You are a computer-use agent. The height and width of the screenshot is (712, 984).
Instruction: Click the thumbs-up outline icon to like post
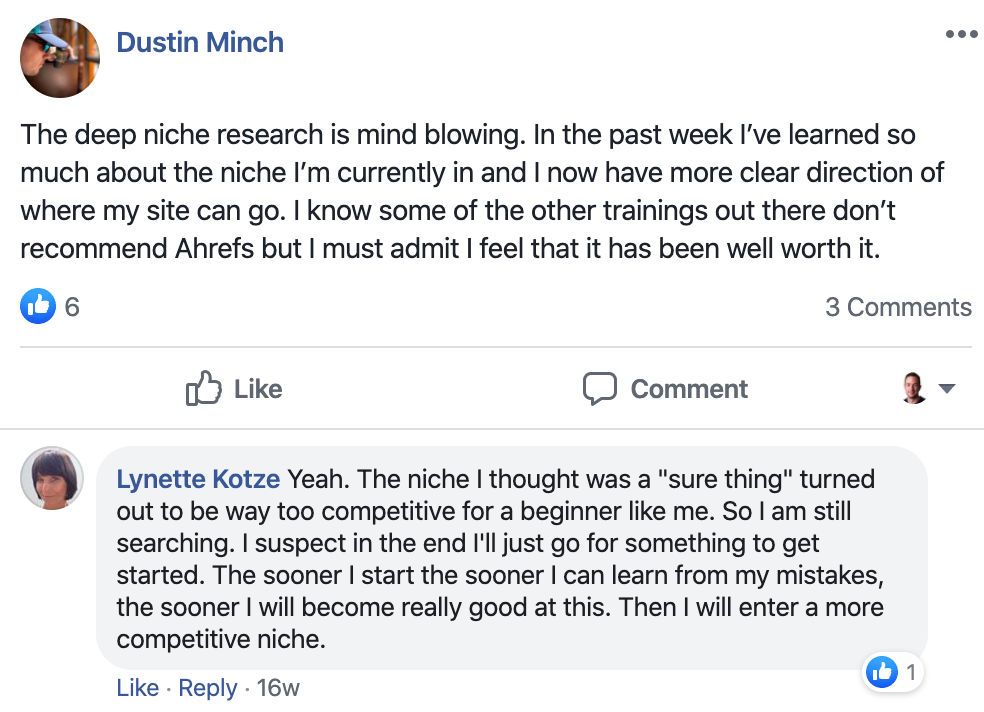[x=203, y=388]
